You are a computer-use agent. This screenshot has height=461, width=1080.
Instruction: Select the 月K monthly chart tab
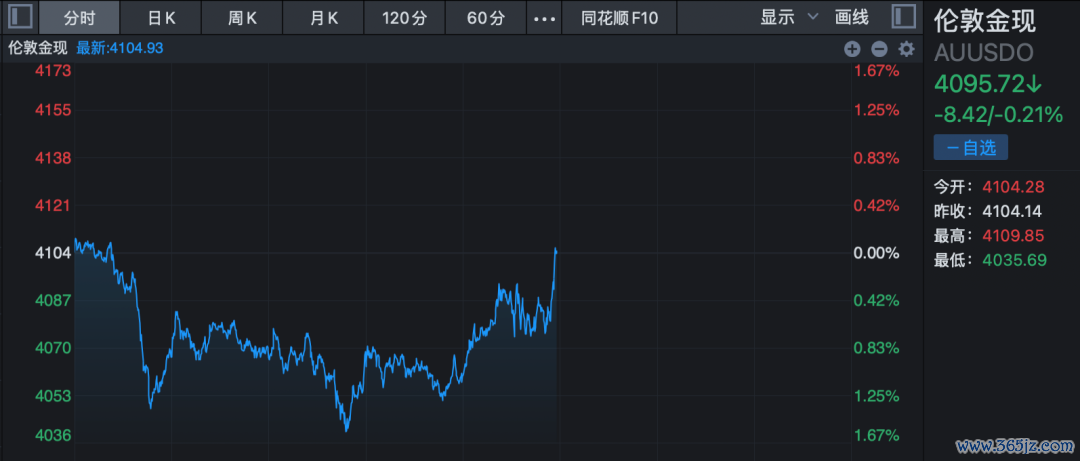pyautogui.click(x=322, y=18)
